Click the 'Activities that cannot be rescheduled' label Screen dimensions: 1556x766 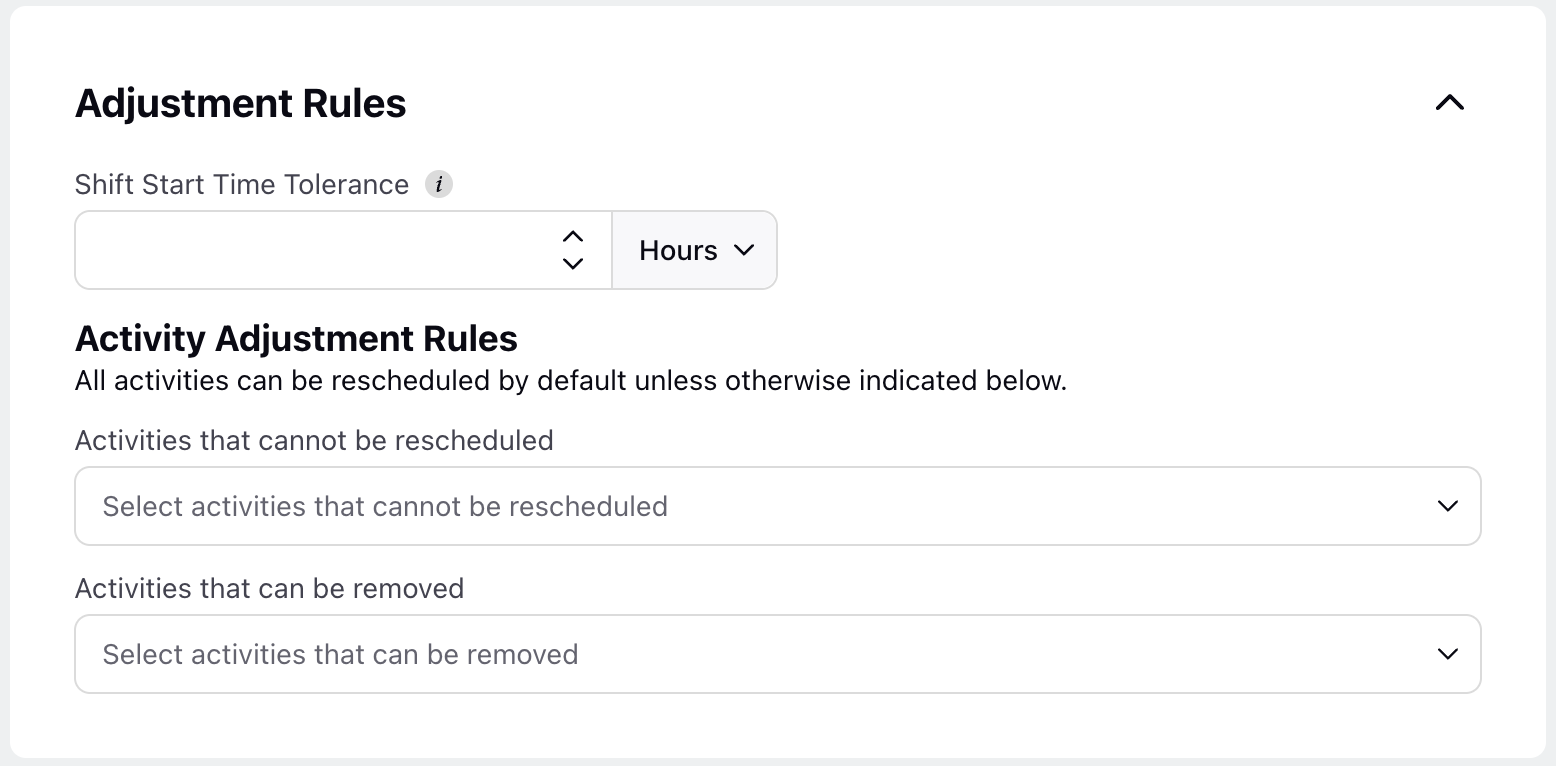click(x=314, y=440)
